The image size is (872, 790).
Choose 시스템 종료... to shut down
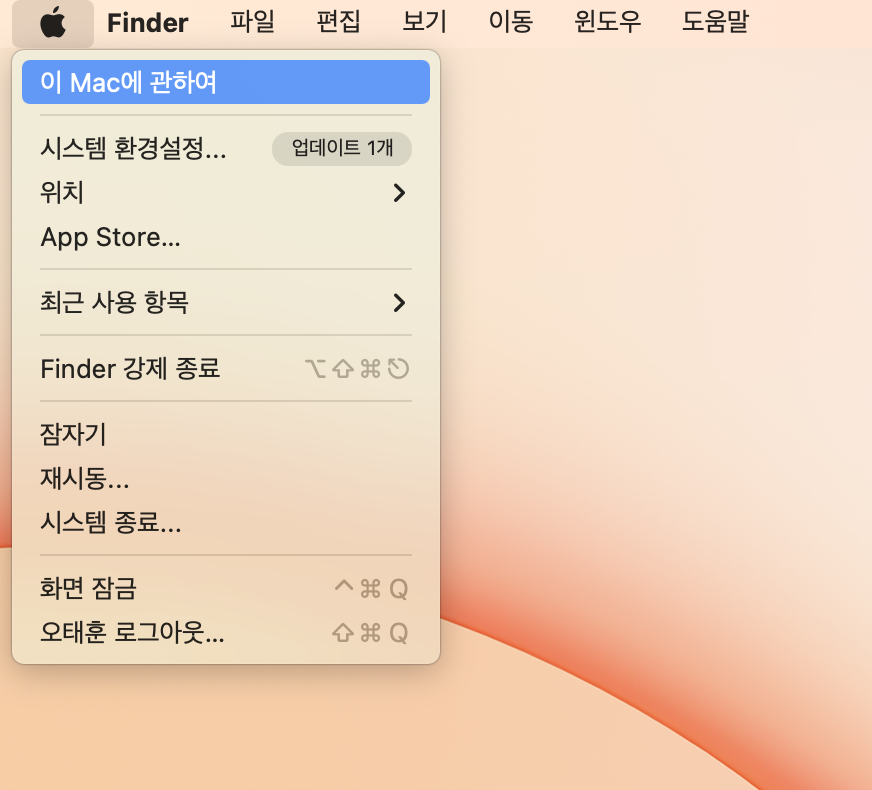226,522
